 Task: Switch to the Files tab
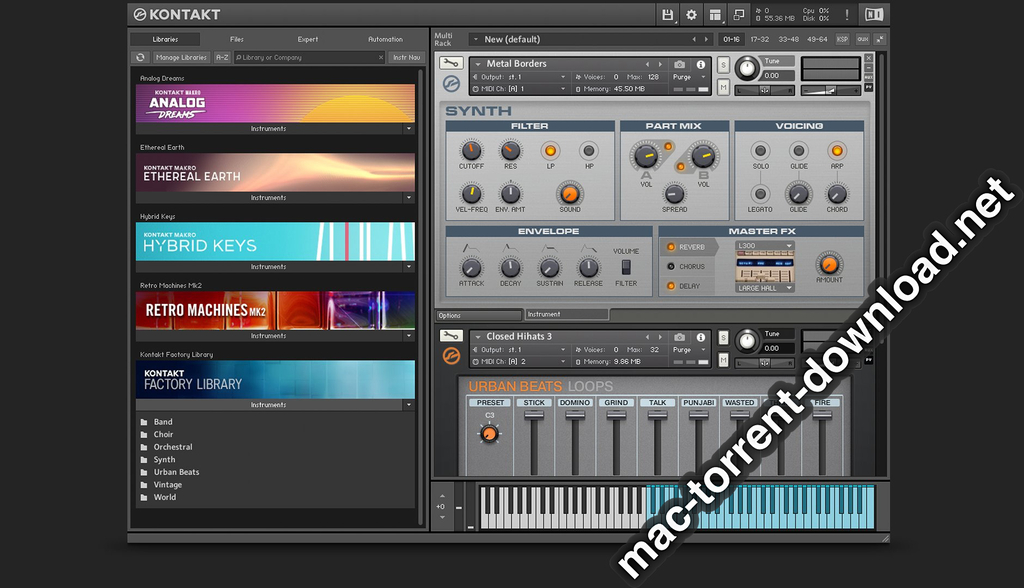237,39
